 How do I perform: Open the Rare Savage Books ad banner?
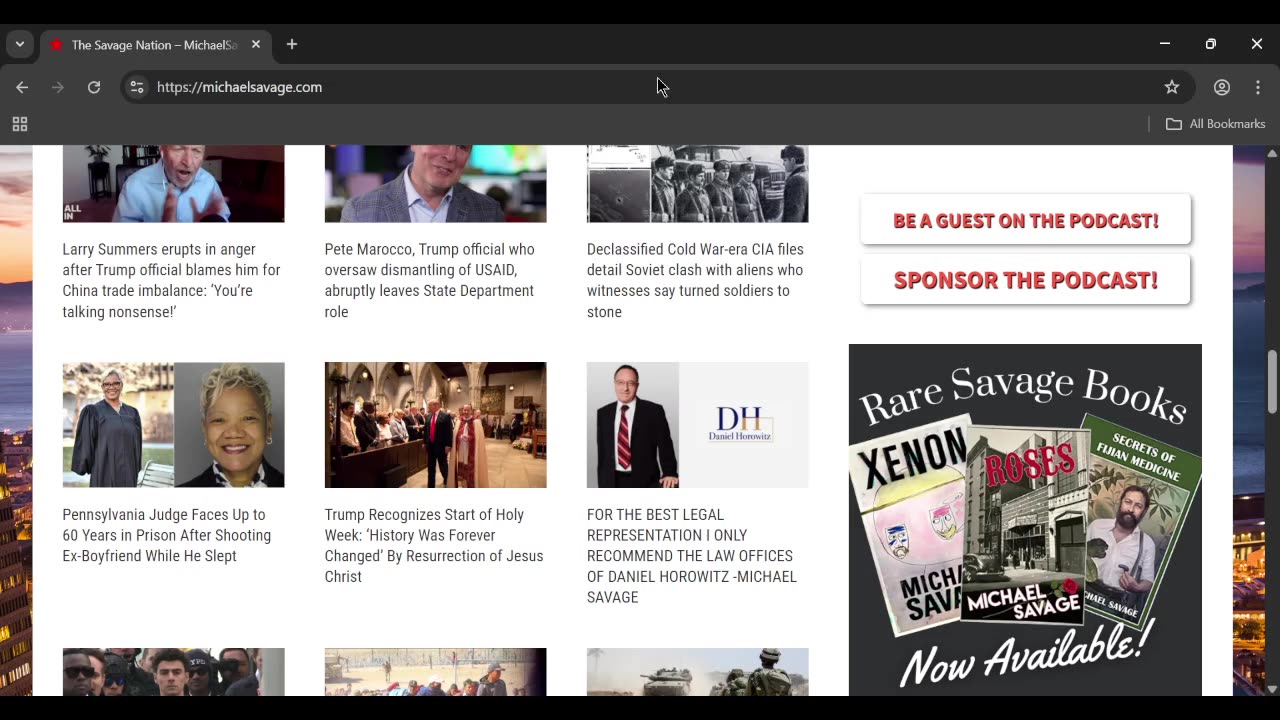click(x=1025, y=520)
